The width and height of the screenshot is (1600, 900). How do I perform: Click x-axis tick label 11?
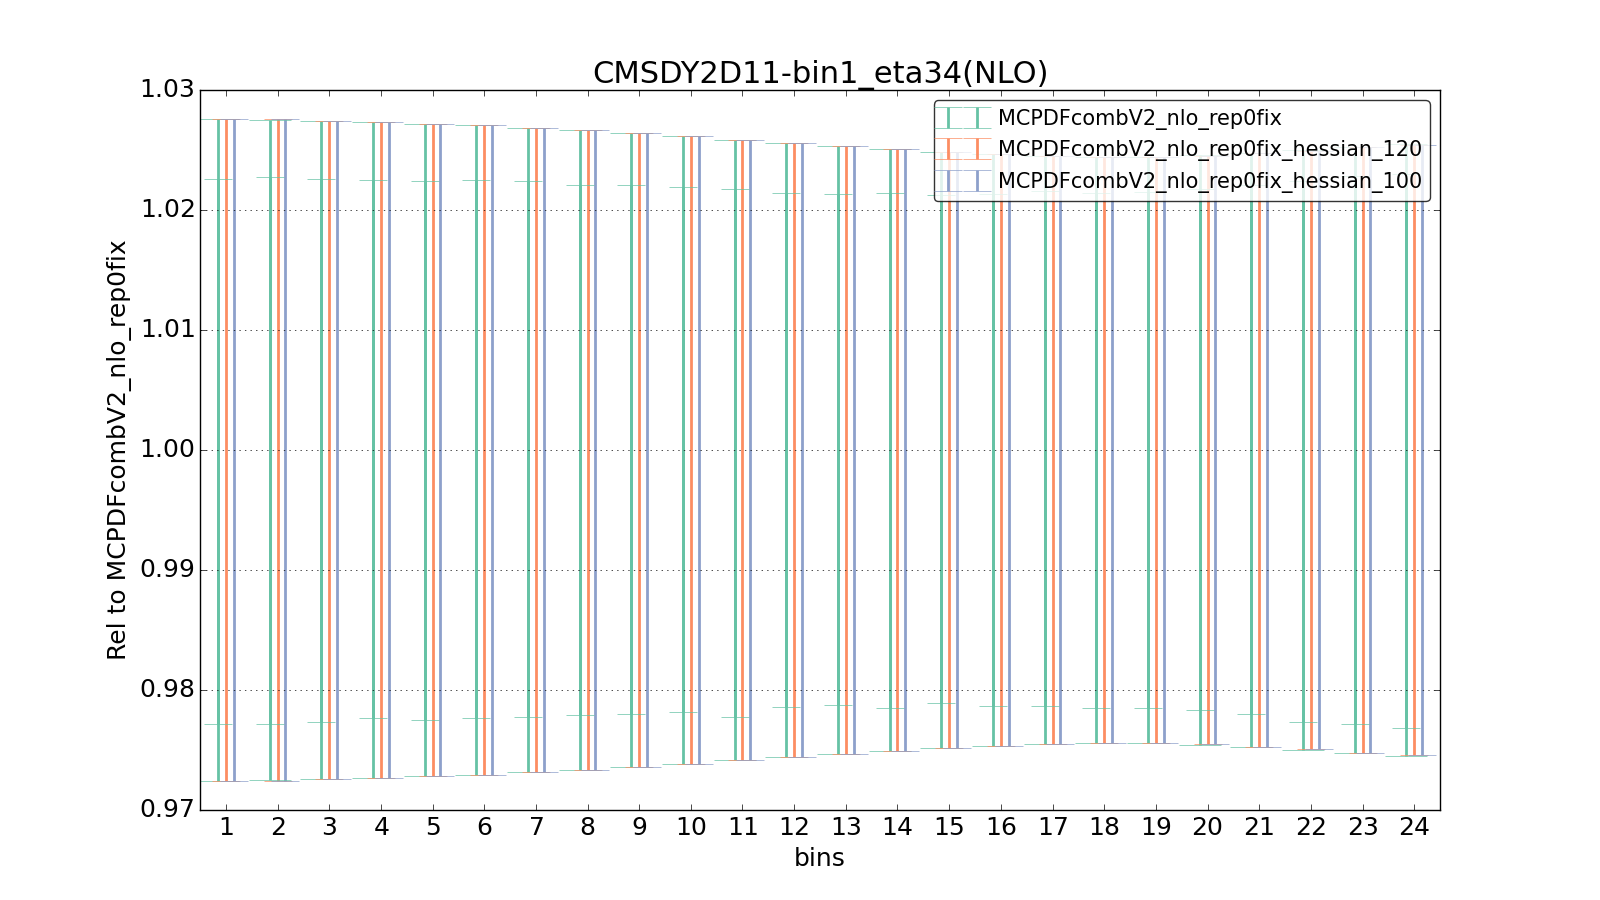pos(743,827)
